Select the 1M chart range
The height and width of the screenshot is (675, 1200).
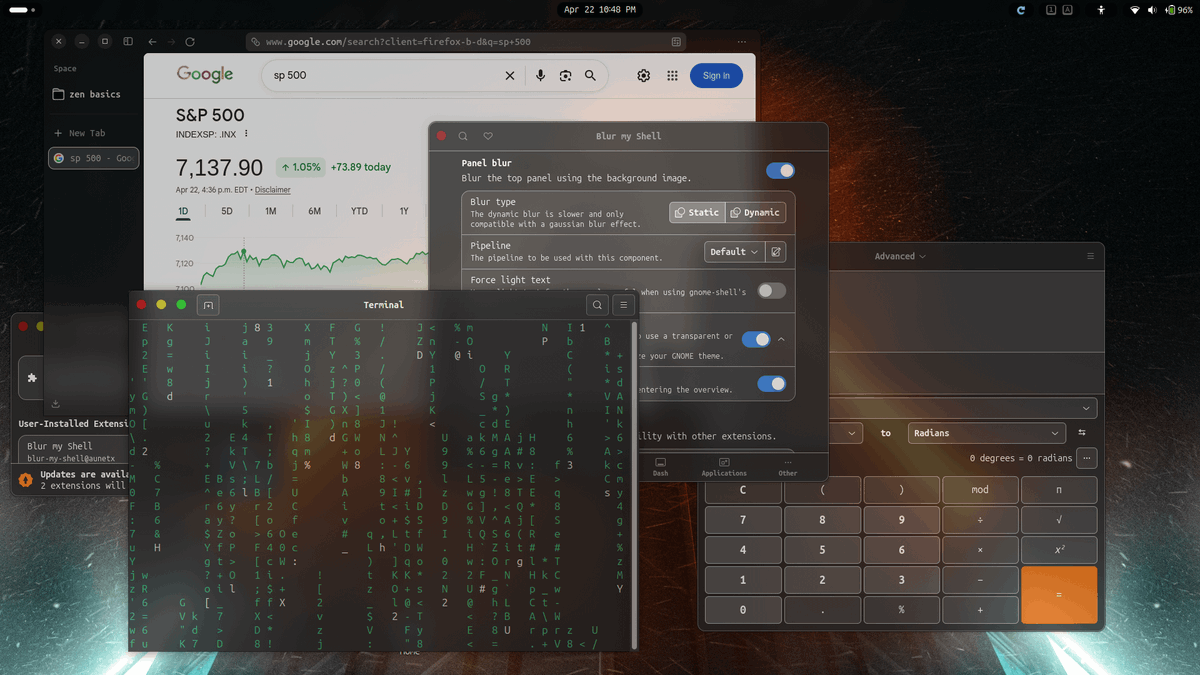point(270,211)
